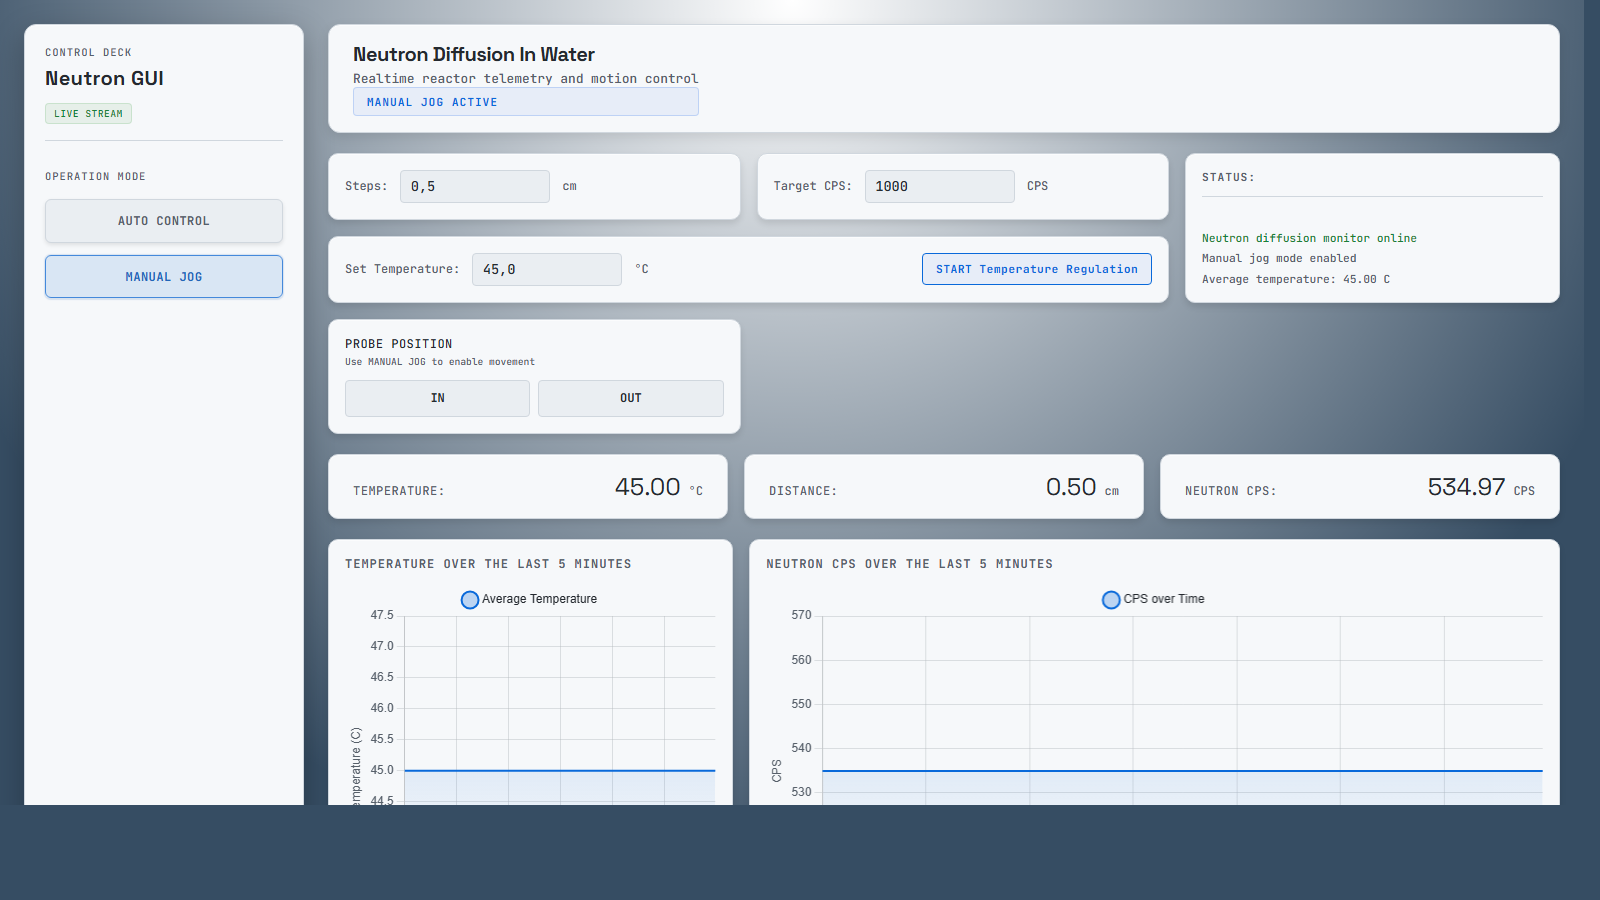Click 'Neutron GUI' sidebar title

(104, 78)
